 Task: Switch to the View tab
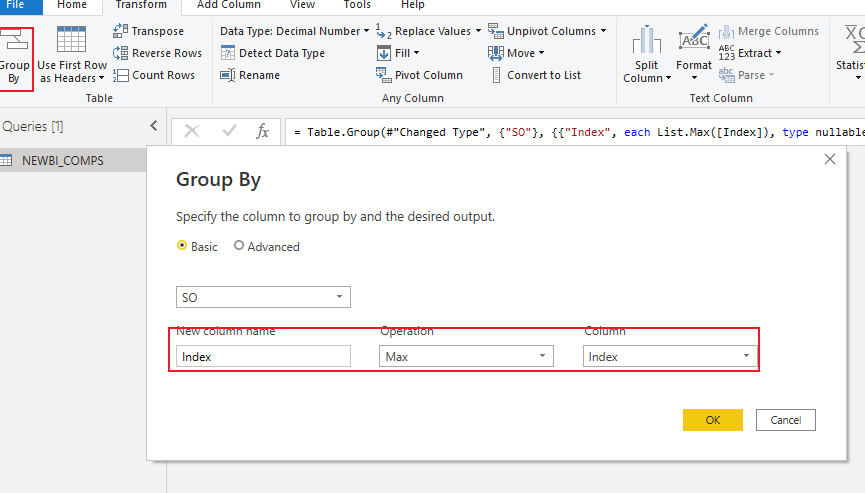[302, 6]
